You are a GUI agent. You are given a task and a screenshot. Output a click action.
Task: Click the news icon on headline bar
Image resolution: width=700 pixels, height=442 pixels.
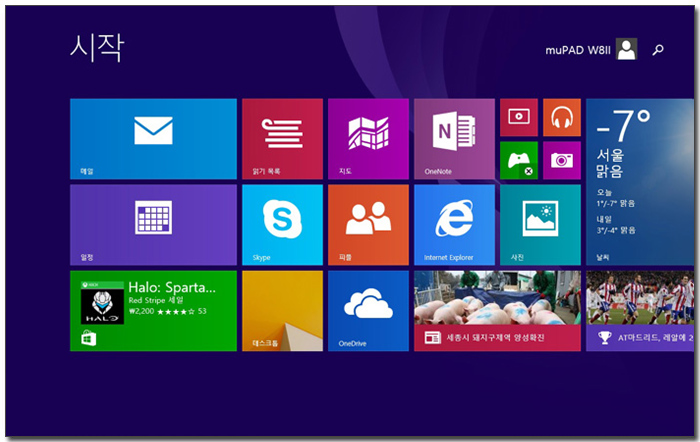(x=433, y=338)
